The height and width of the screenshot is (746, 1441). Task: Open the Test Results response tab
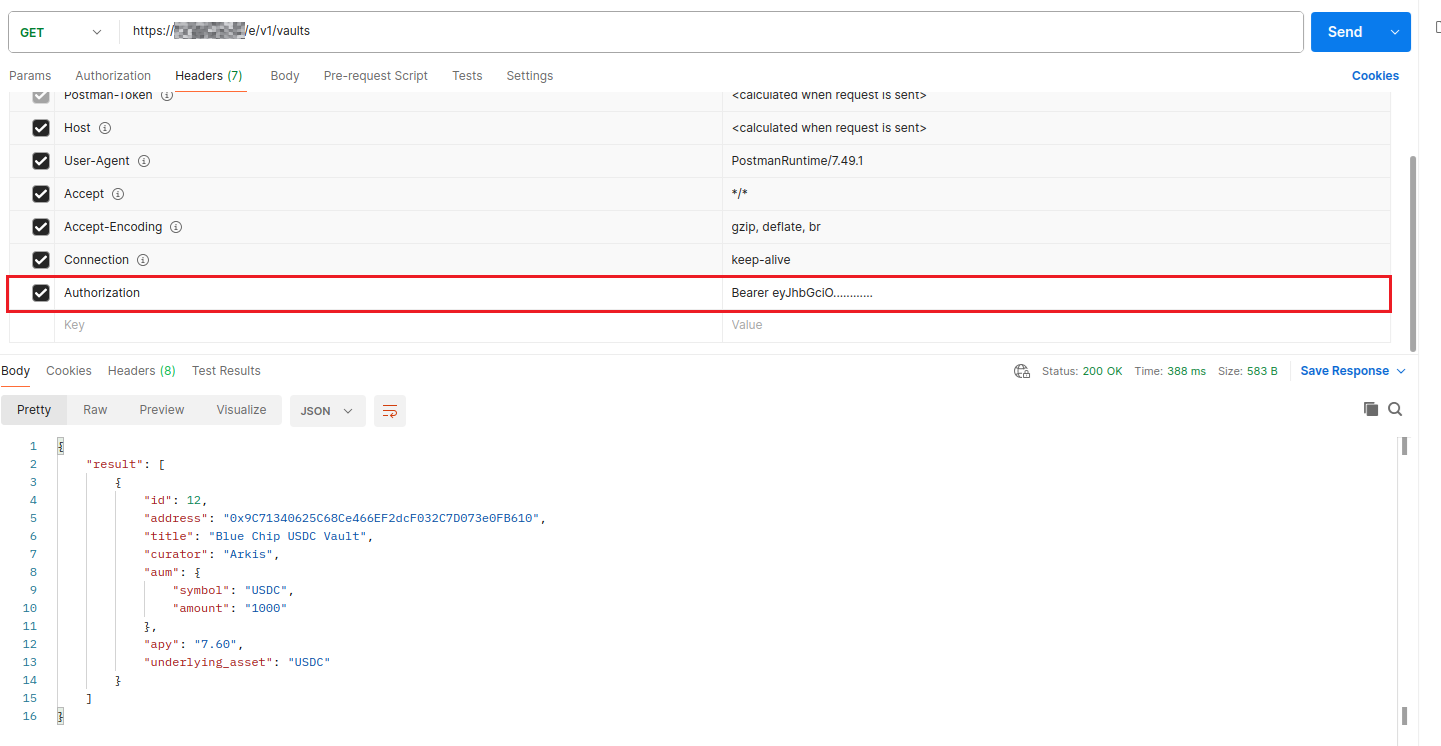coord(226,371)
